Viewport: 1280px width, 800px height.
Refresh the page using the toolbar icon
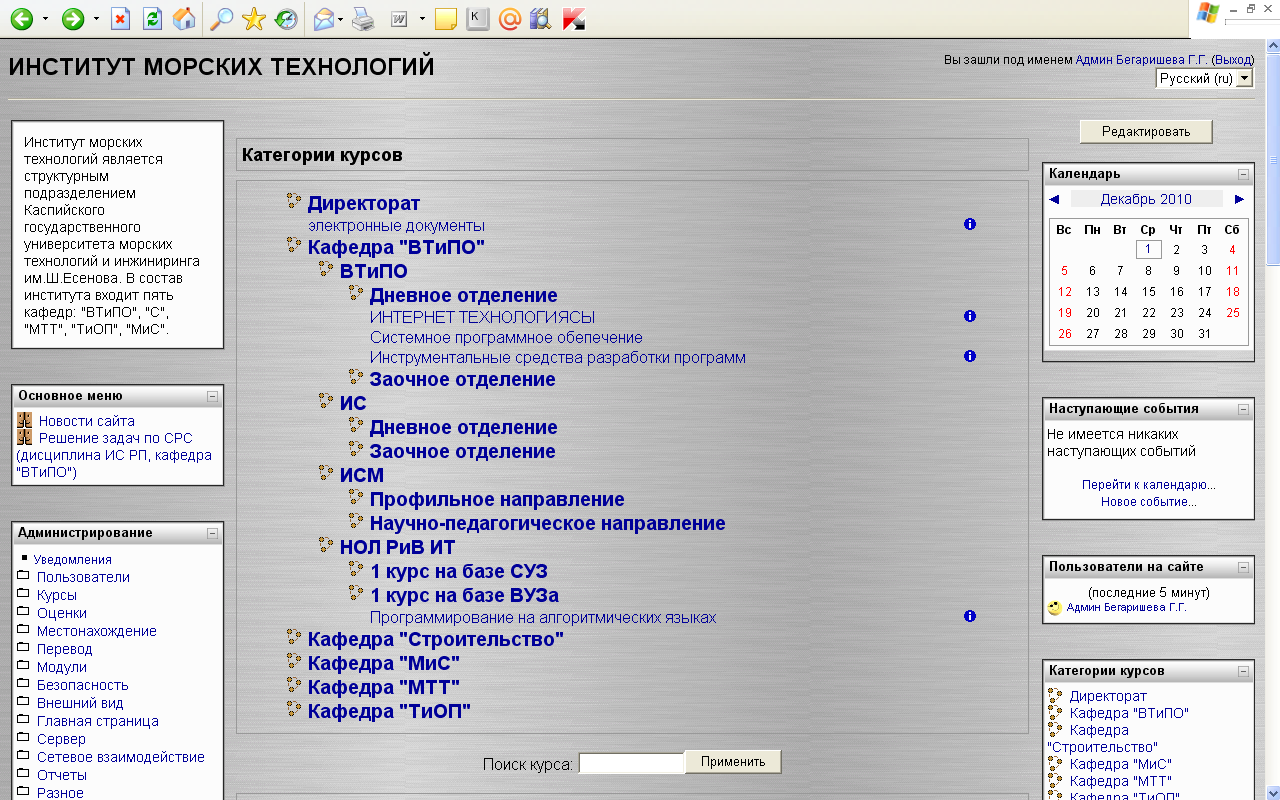(x=152, y=18)
